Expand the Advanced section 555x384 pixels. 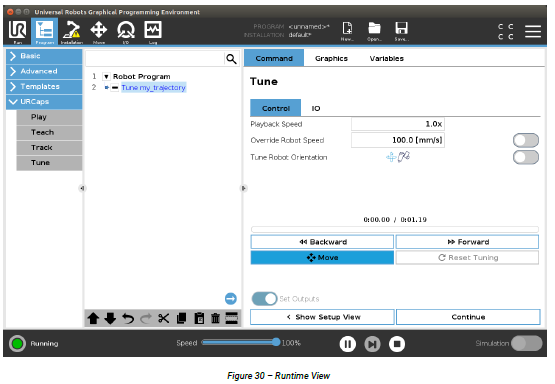click(x=44, y=71)
